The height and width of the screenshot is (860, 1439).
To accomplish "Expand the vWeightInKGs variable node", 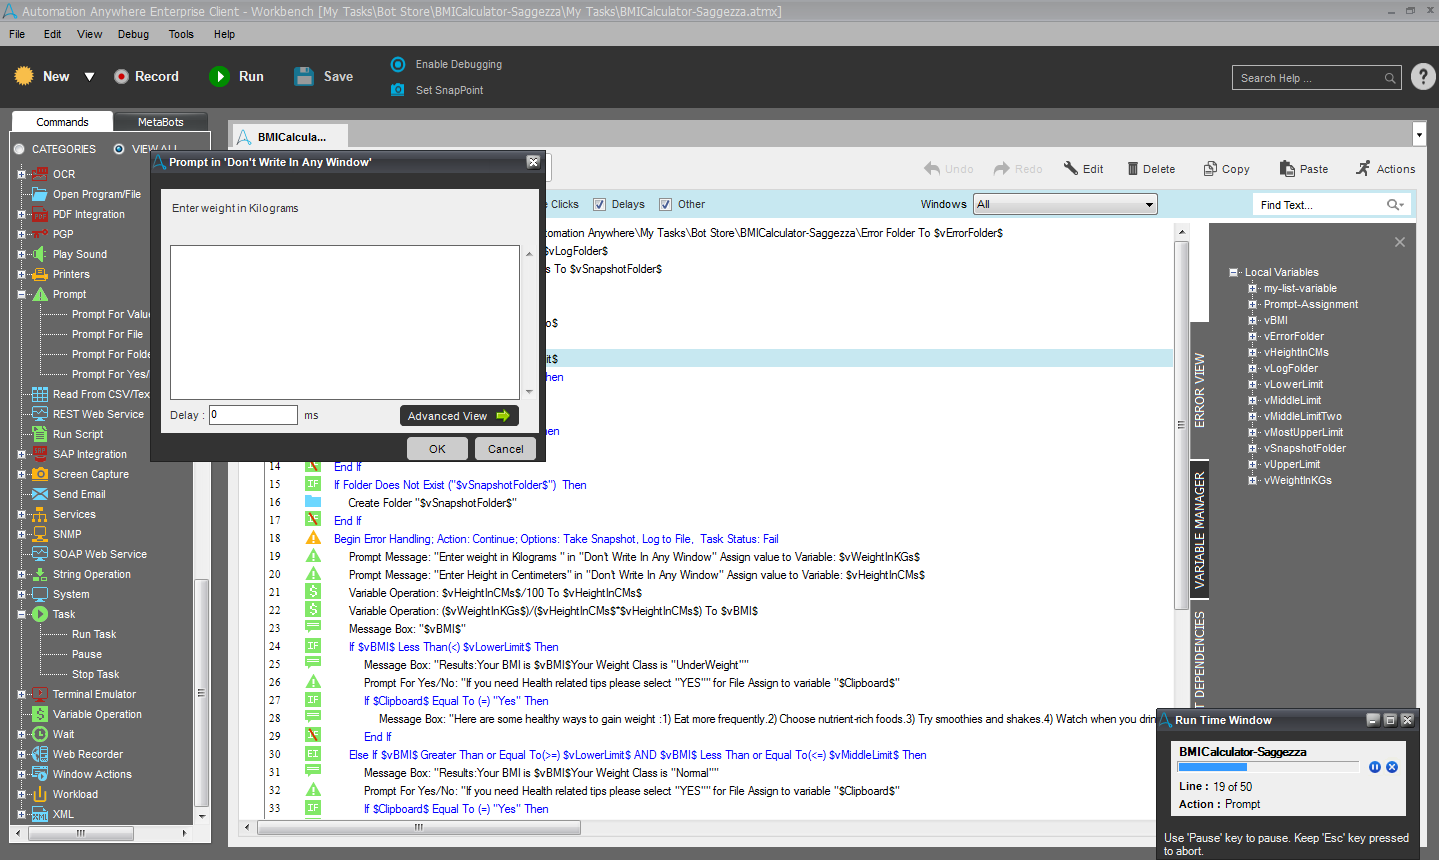I will [x=1252, y=480].
